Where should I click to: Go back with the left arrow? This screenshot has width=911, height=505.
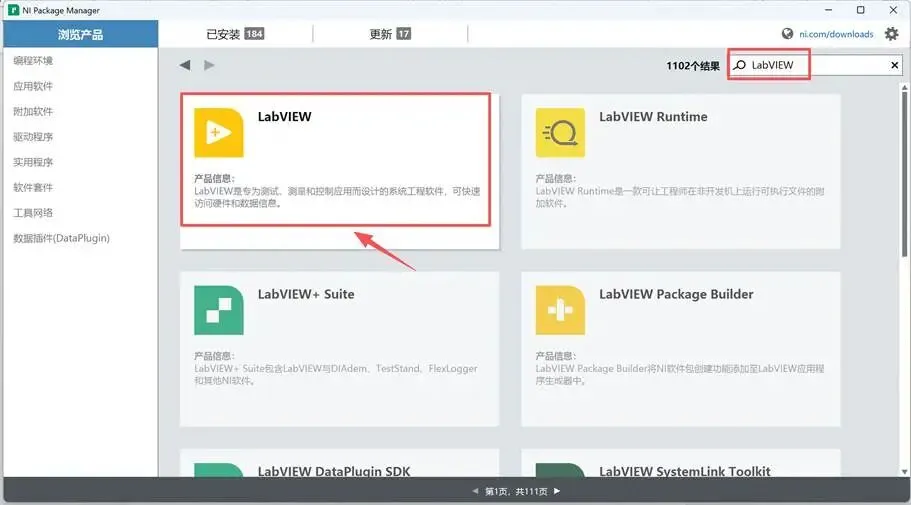(185, 65)
